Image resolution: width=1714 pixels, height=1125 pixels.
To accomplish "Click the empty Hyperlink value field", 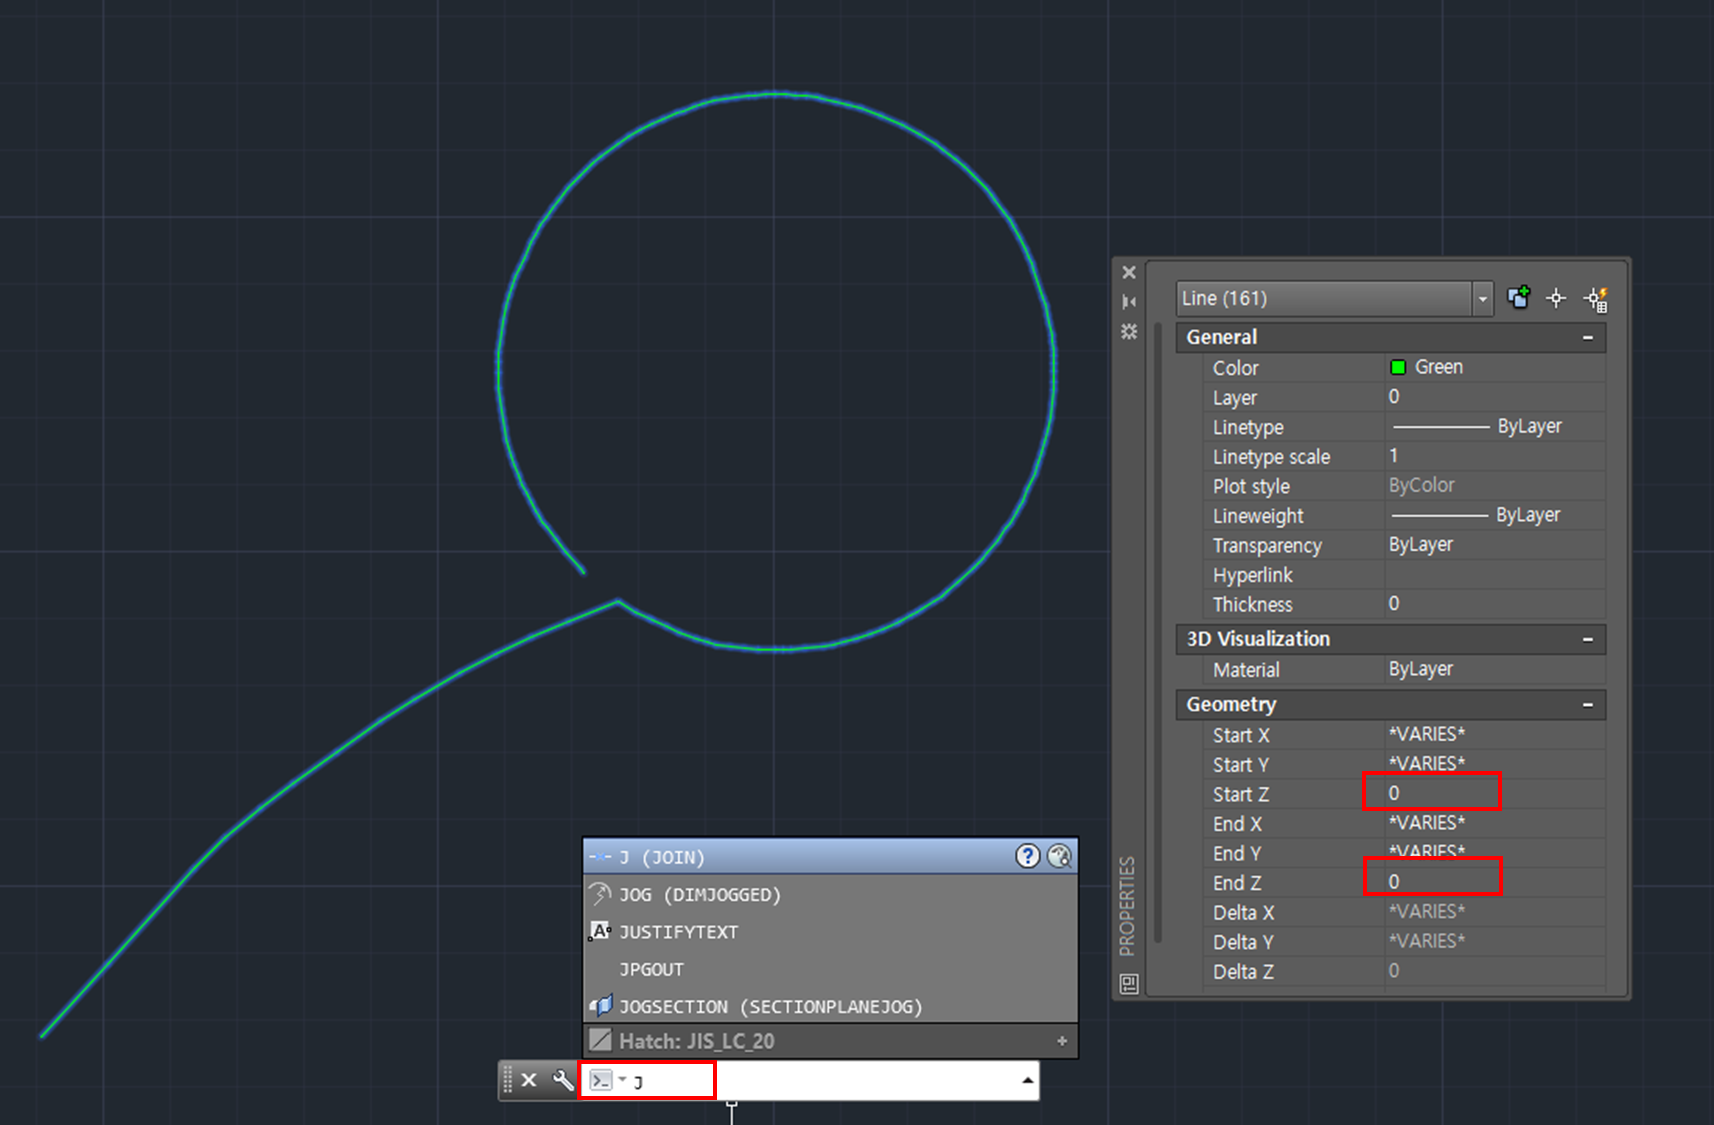I will point(1495,574).
